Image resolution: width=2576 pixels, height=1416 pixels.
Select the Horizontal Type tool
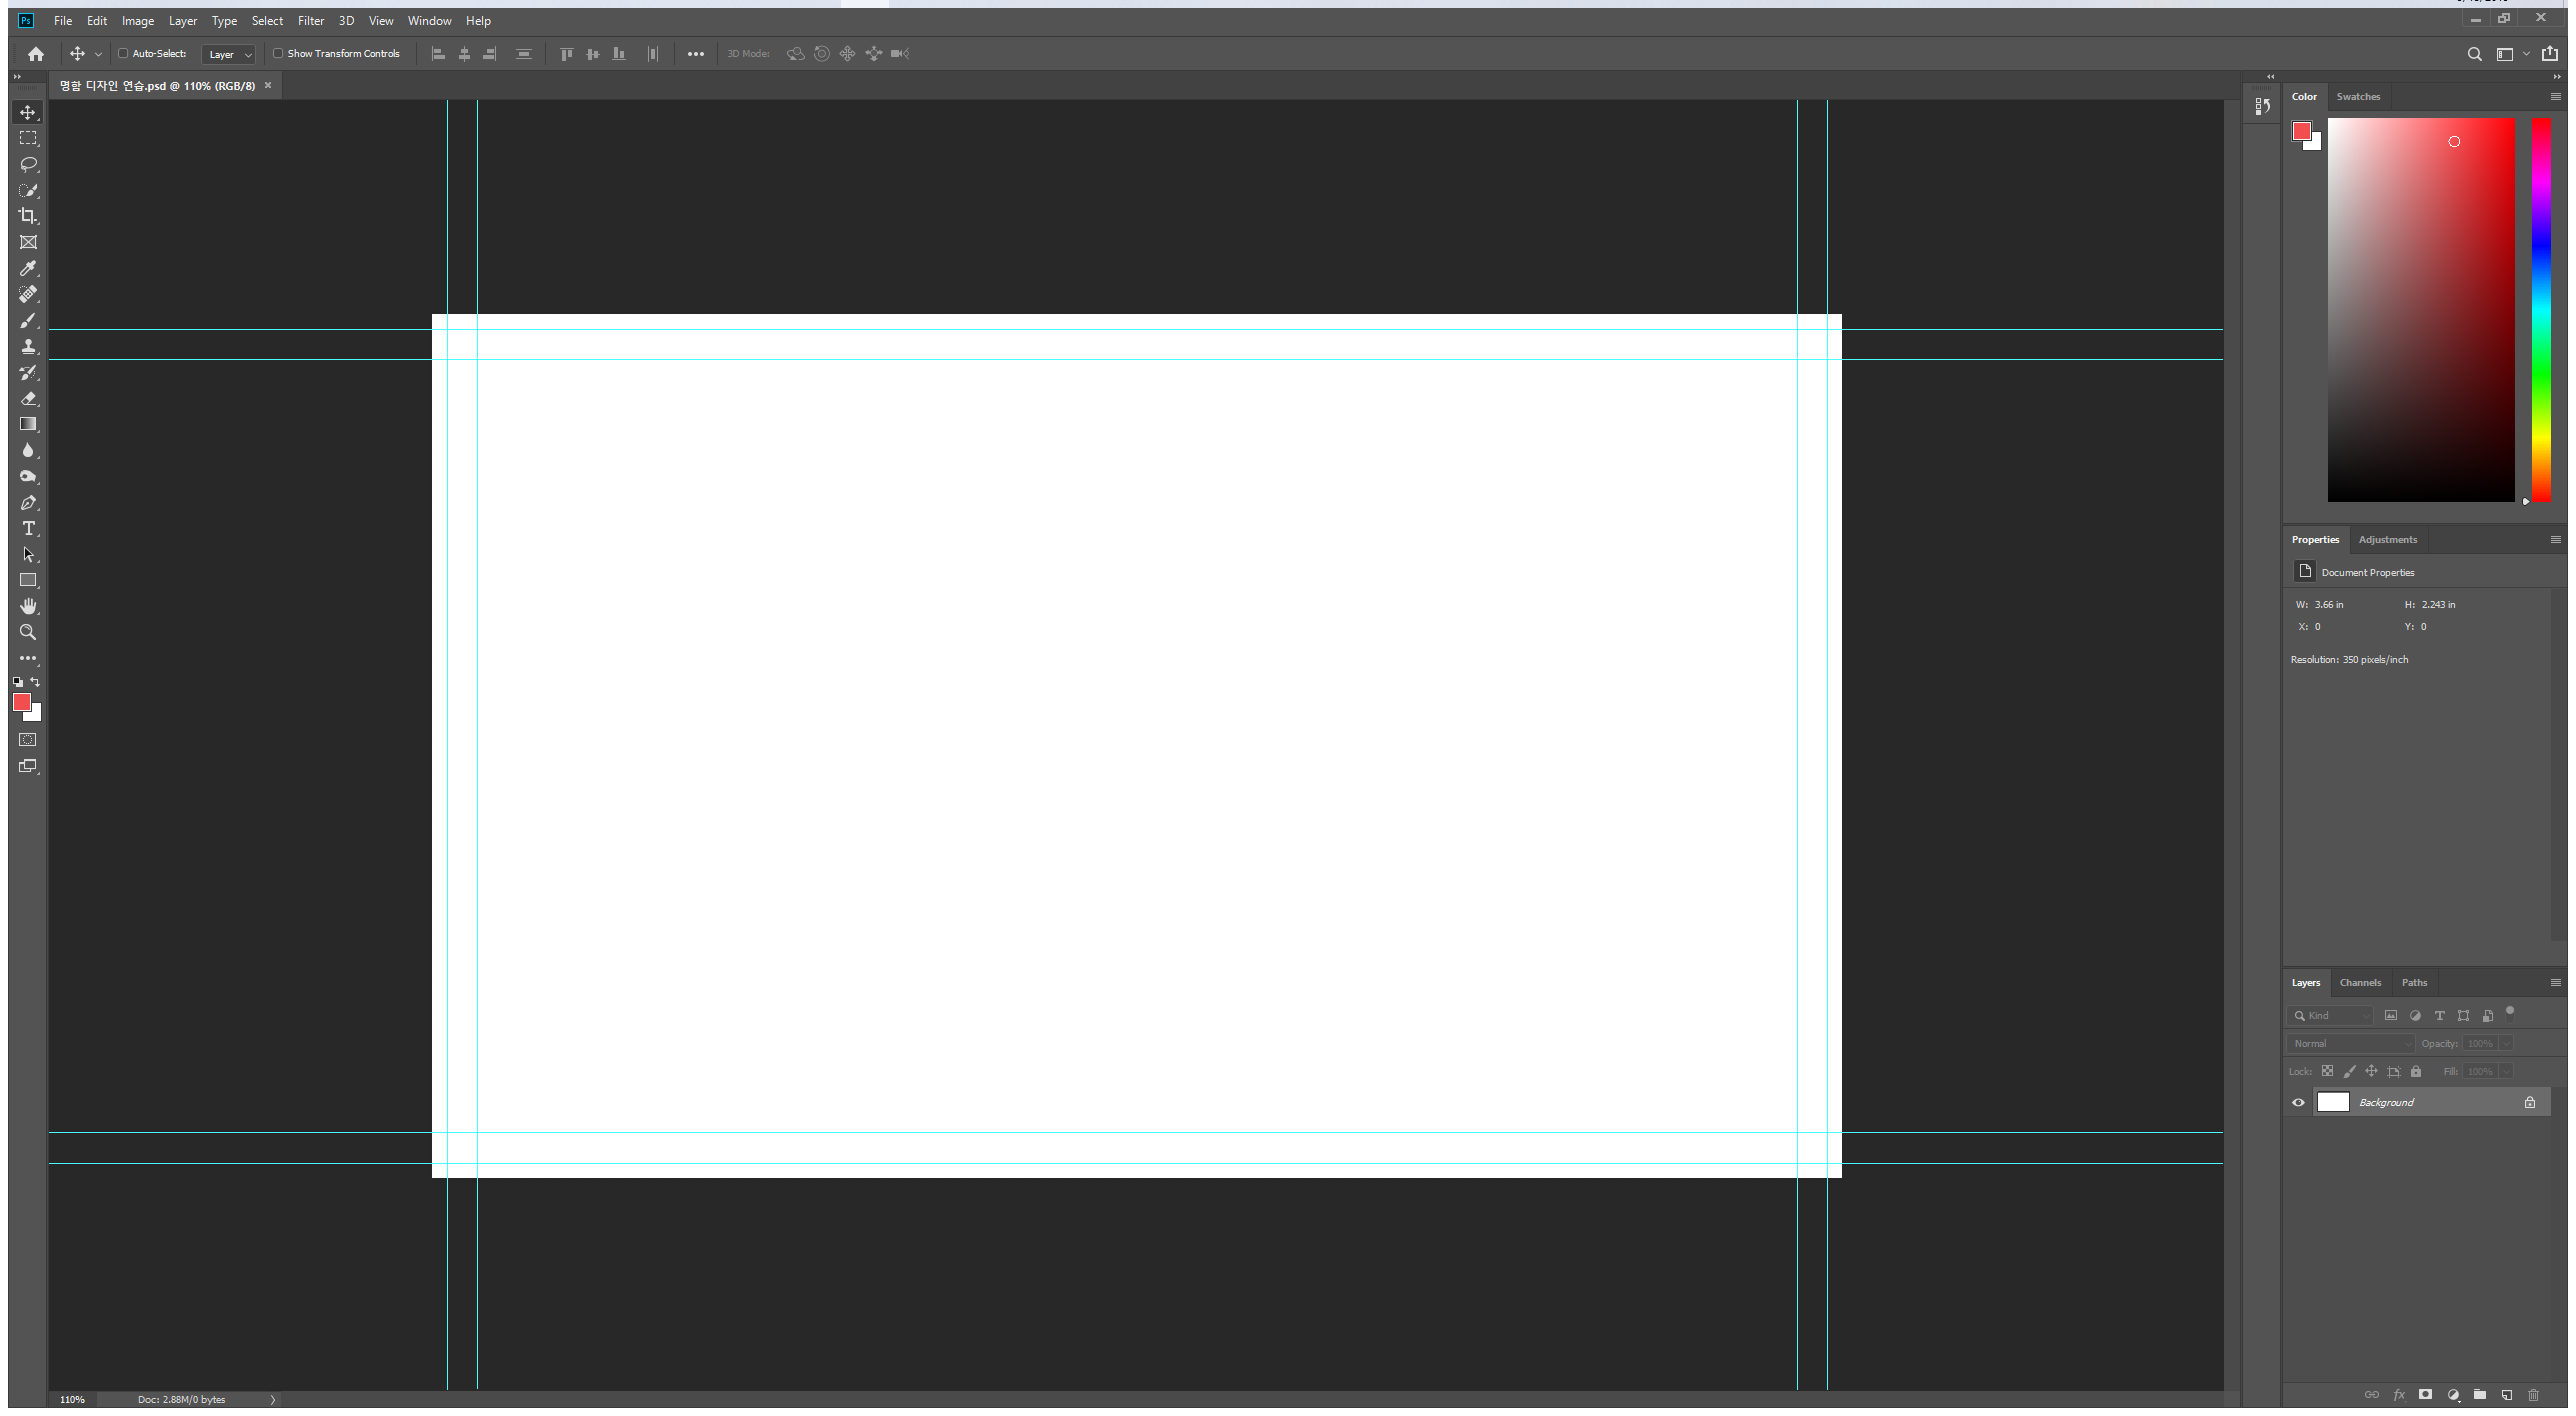[28, 528]
